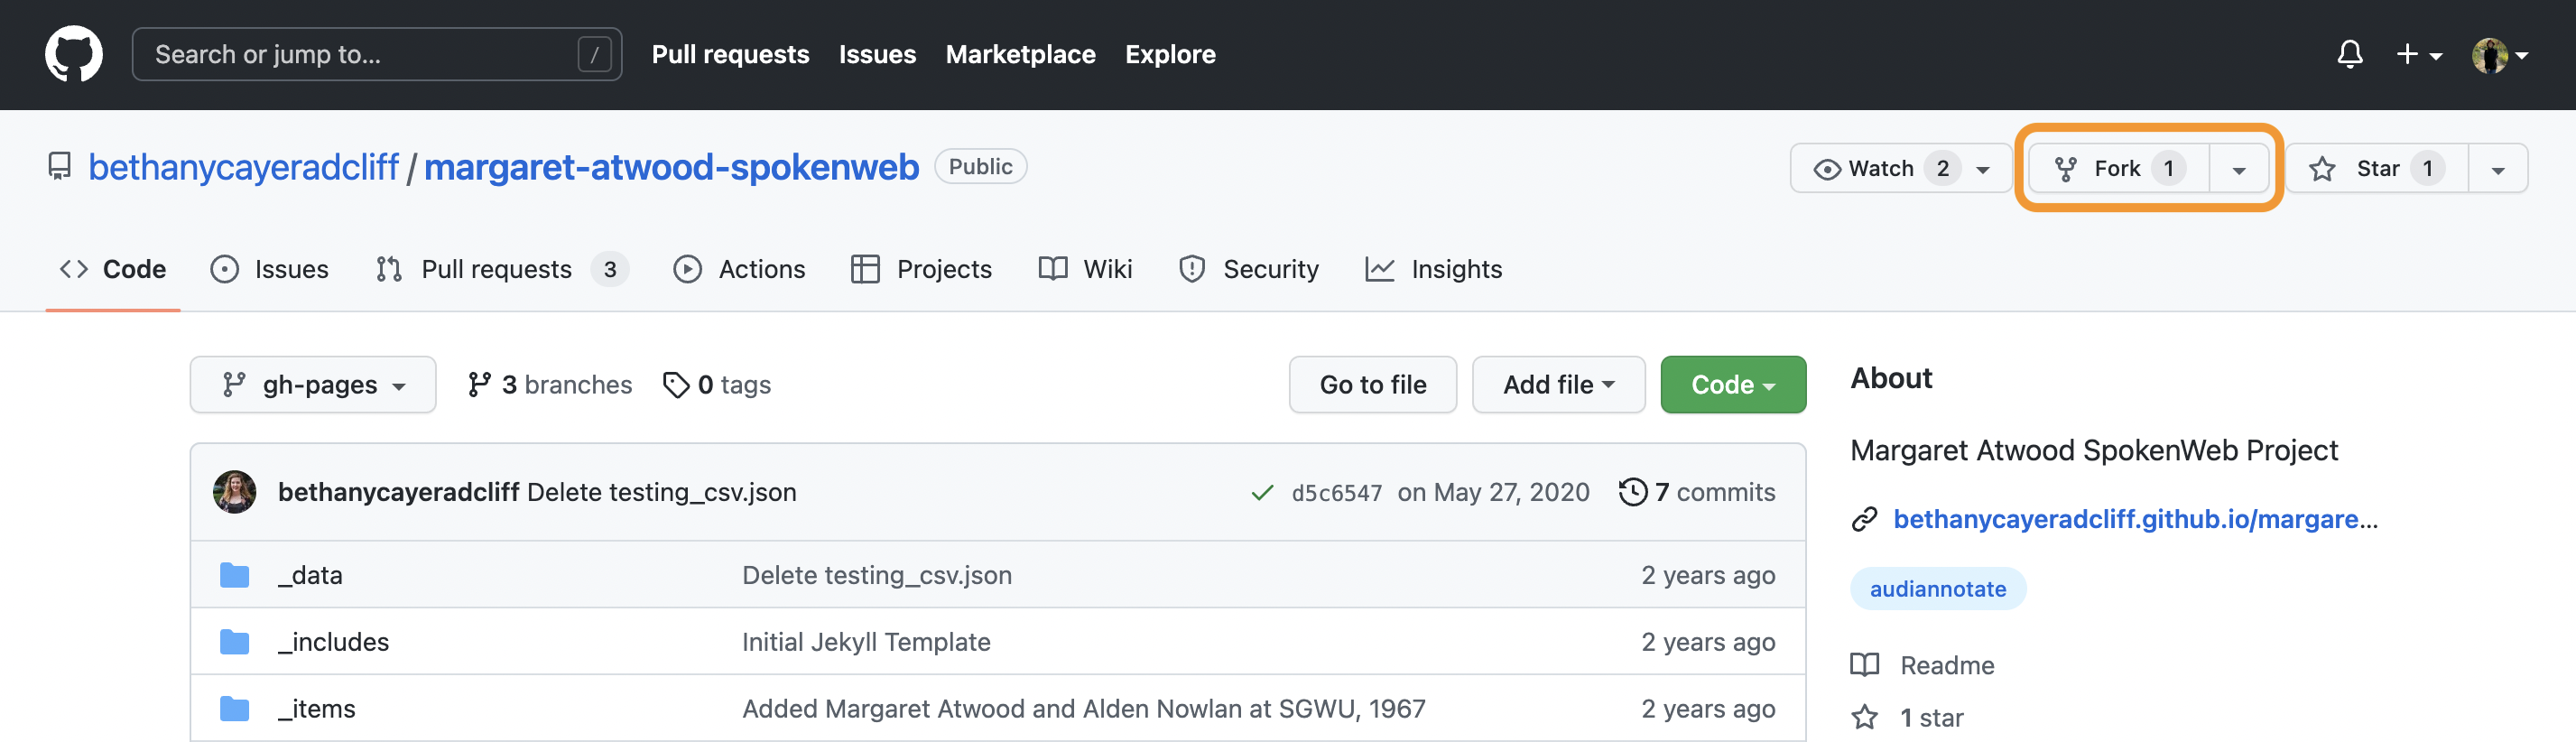Click the Public visibility badge
This screenshot has height=742, width=2576.
[x=980, y=166]
